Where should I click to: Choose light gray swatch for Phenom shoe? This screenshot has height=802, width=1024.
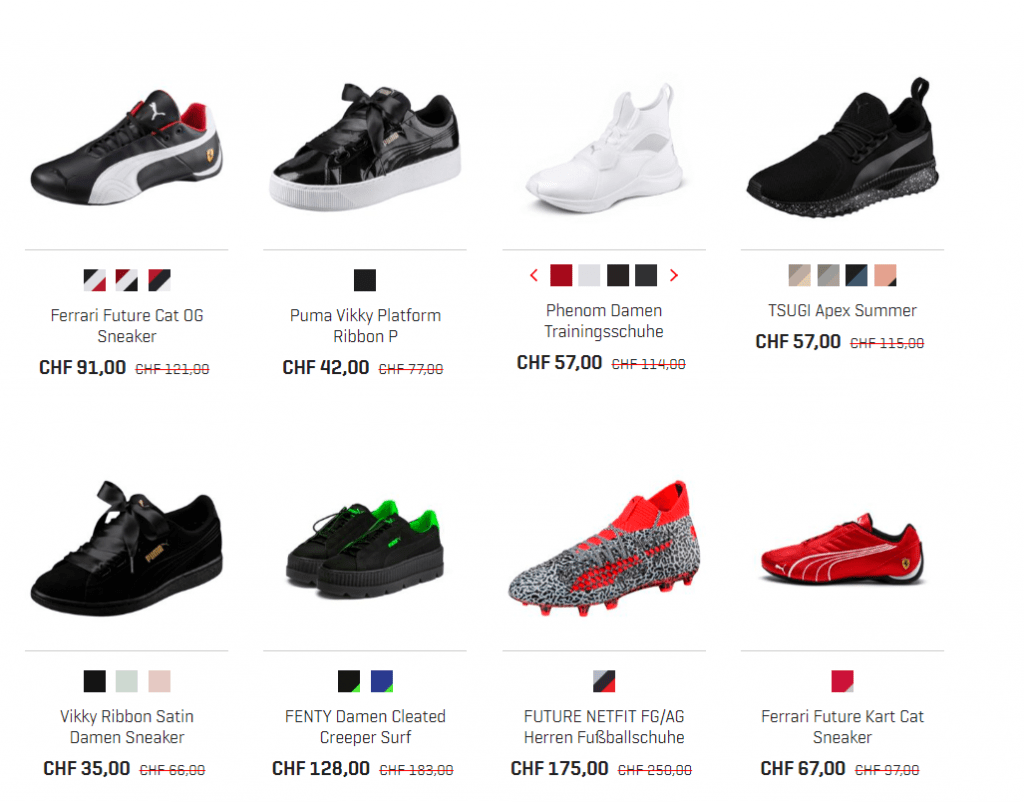tap(589, 276)
